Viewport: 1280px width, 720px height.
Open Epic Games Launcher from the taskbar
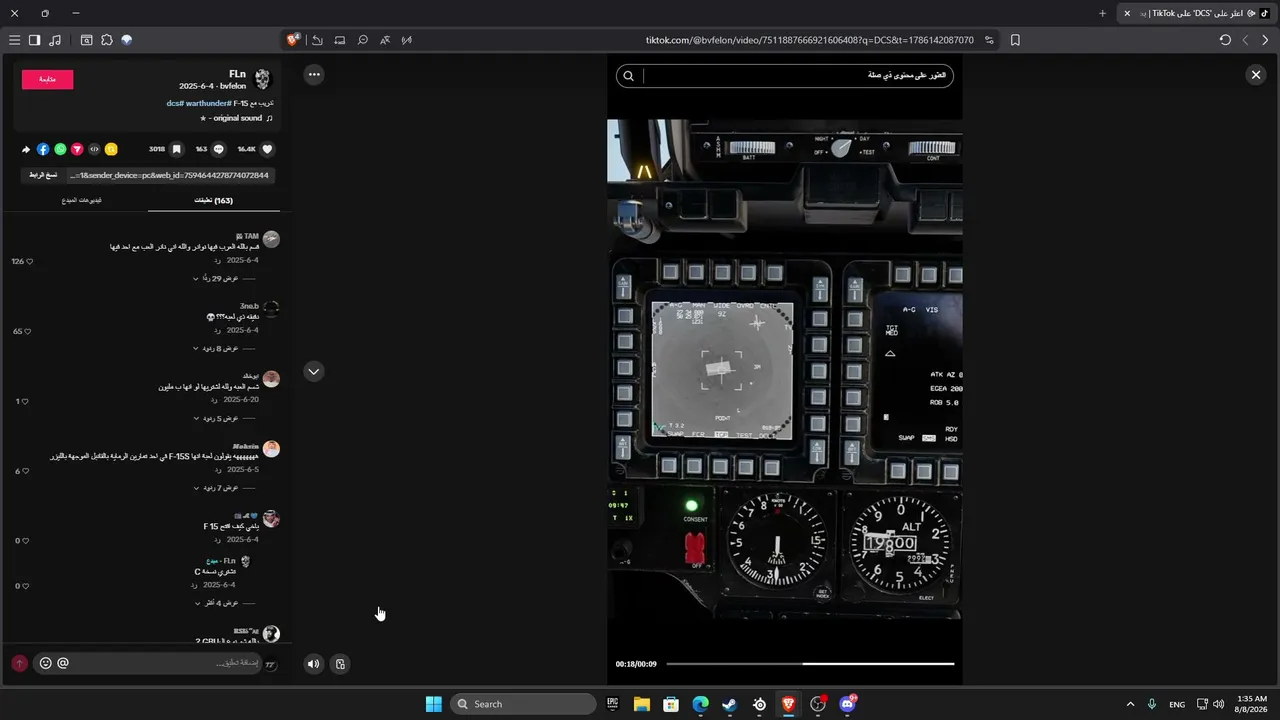612,704
